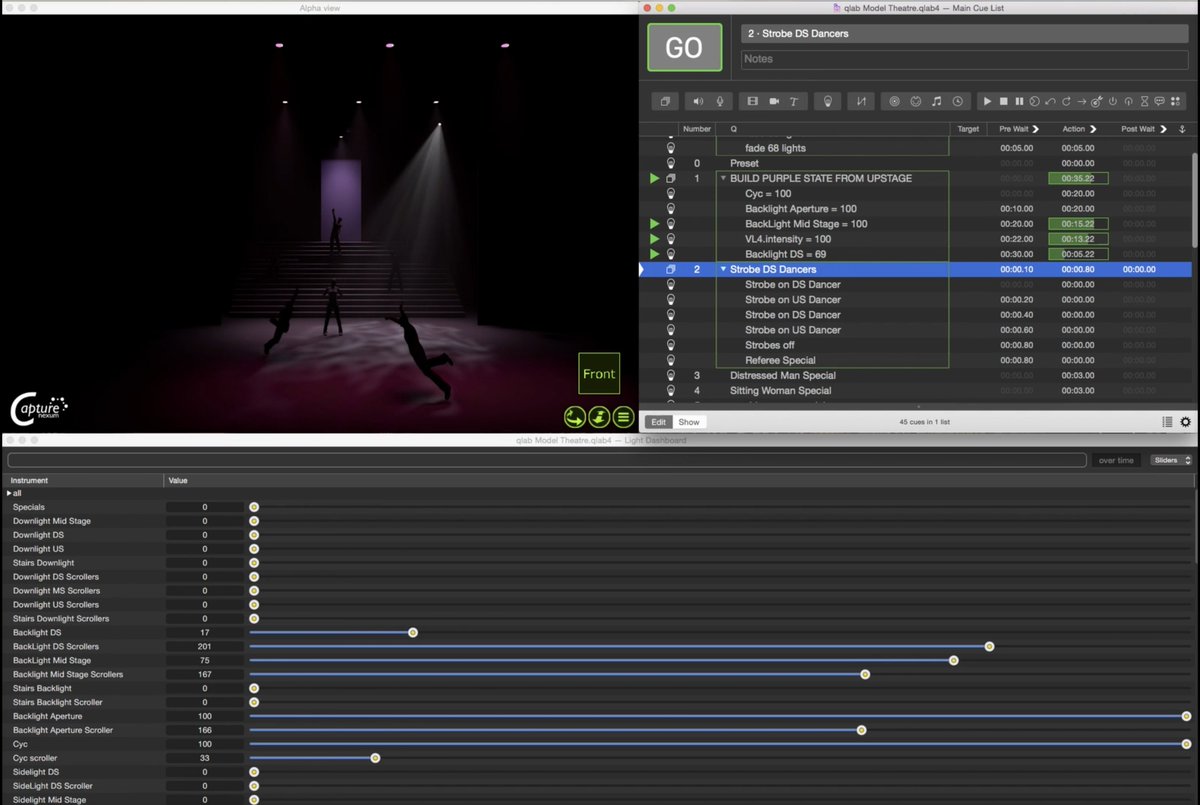Click the Light Dashboard command text field
Screen dimensions: 1200x805
tap(546, 460)
